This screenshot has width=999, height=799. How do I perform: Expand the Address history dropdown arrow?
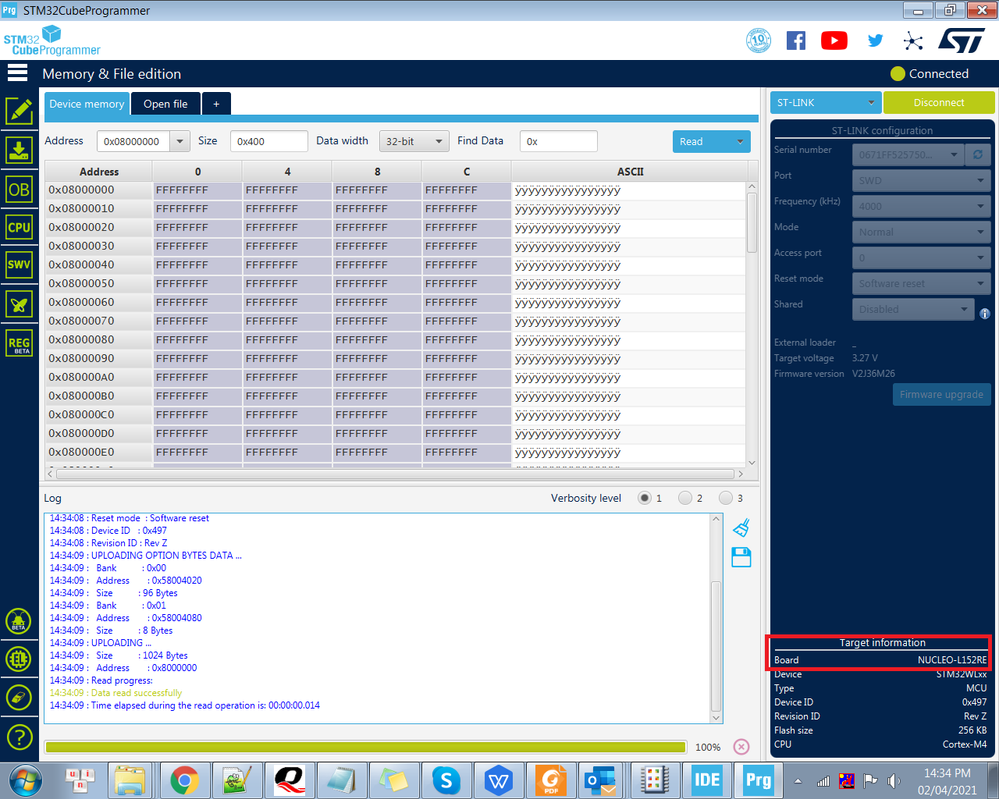(x=180, y=141)
